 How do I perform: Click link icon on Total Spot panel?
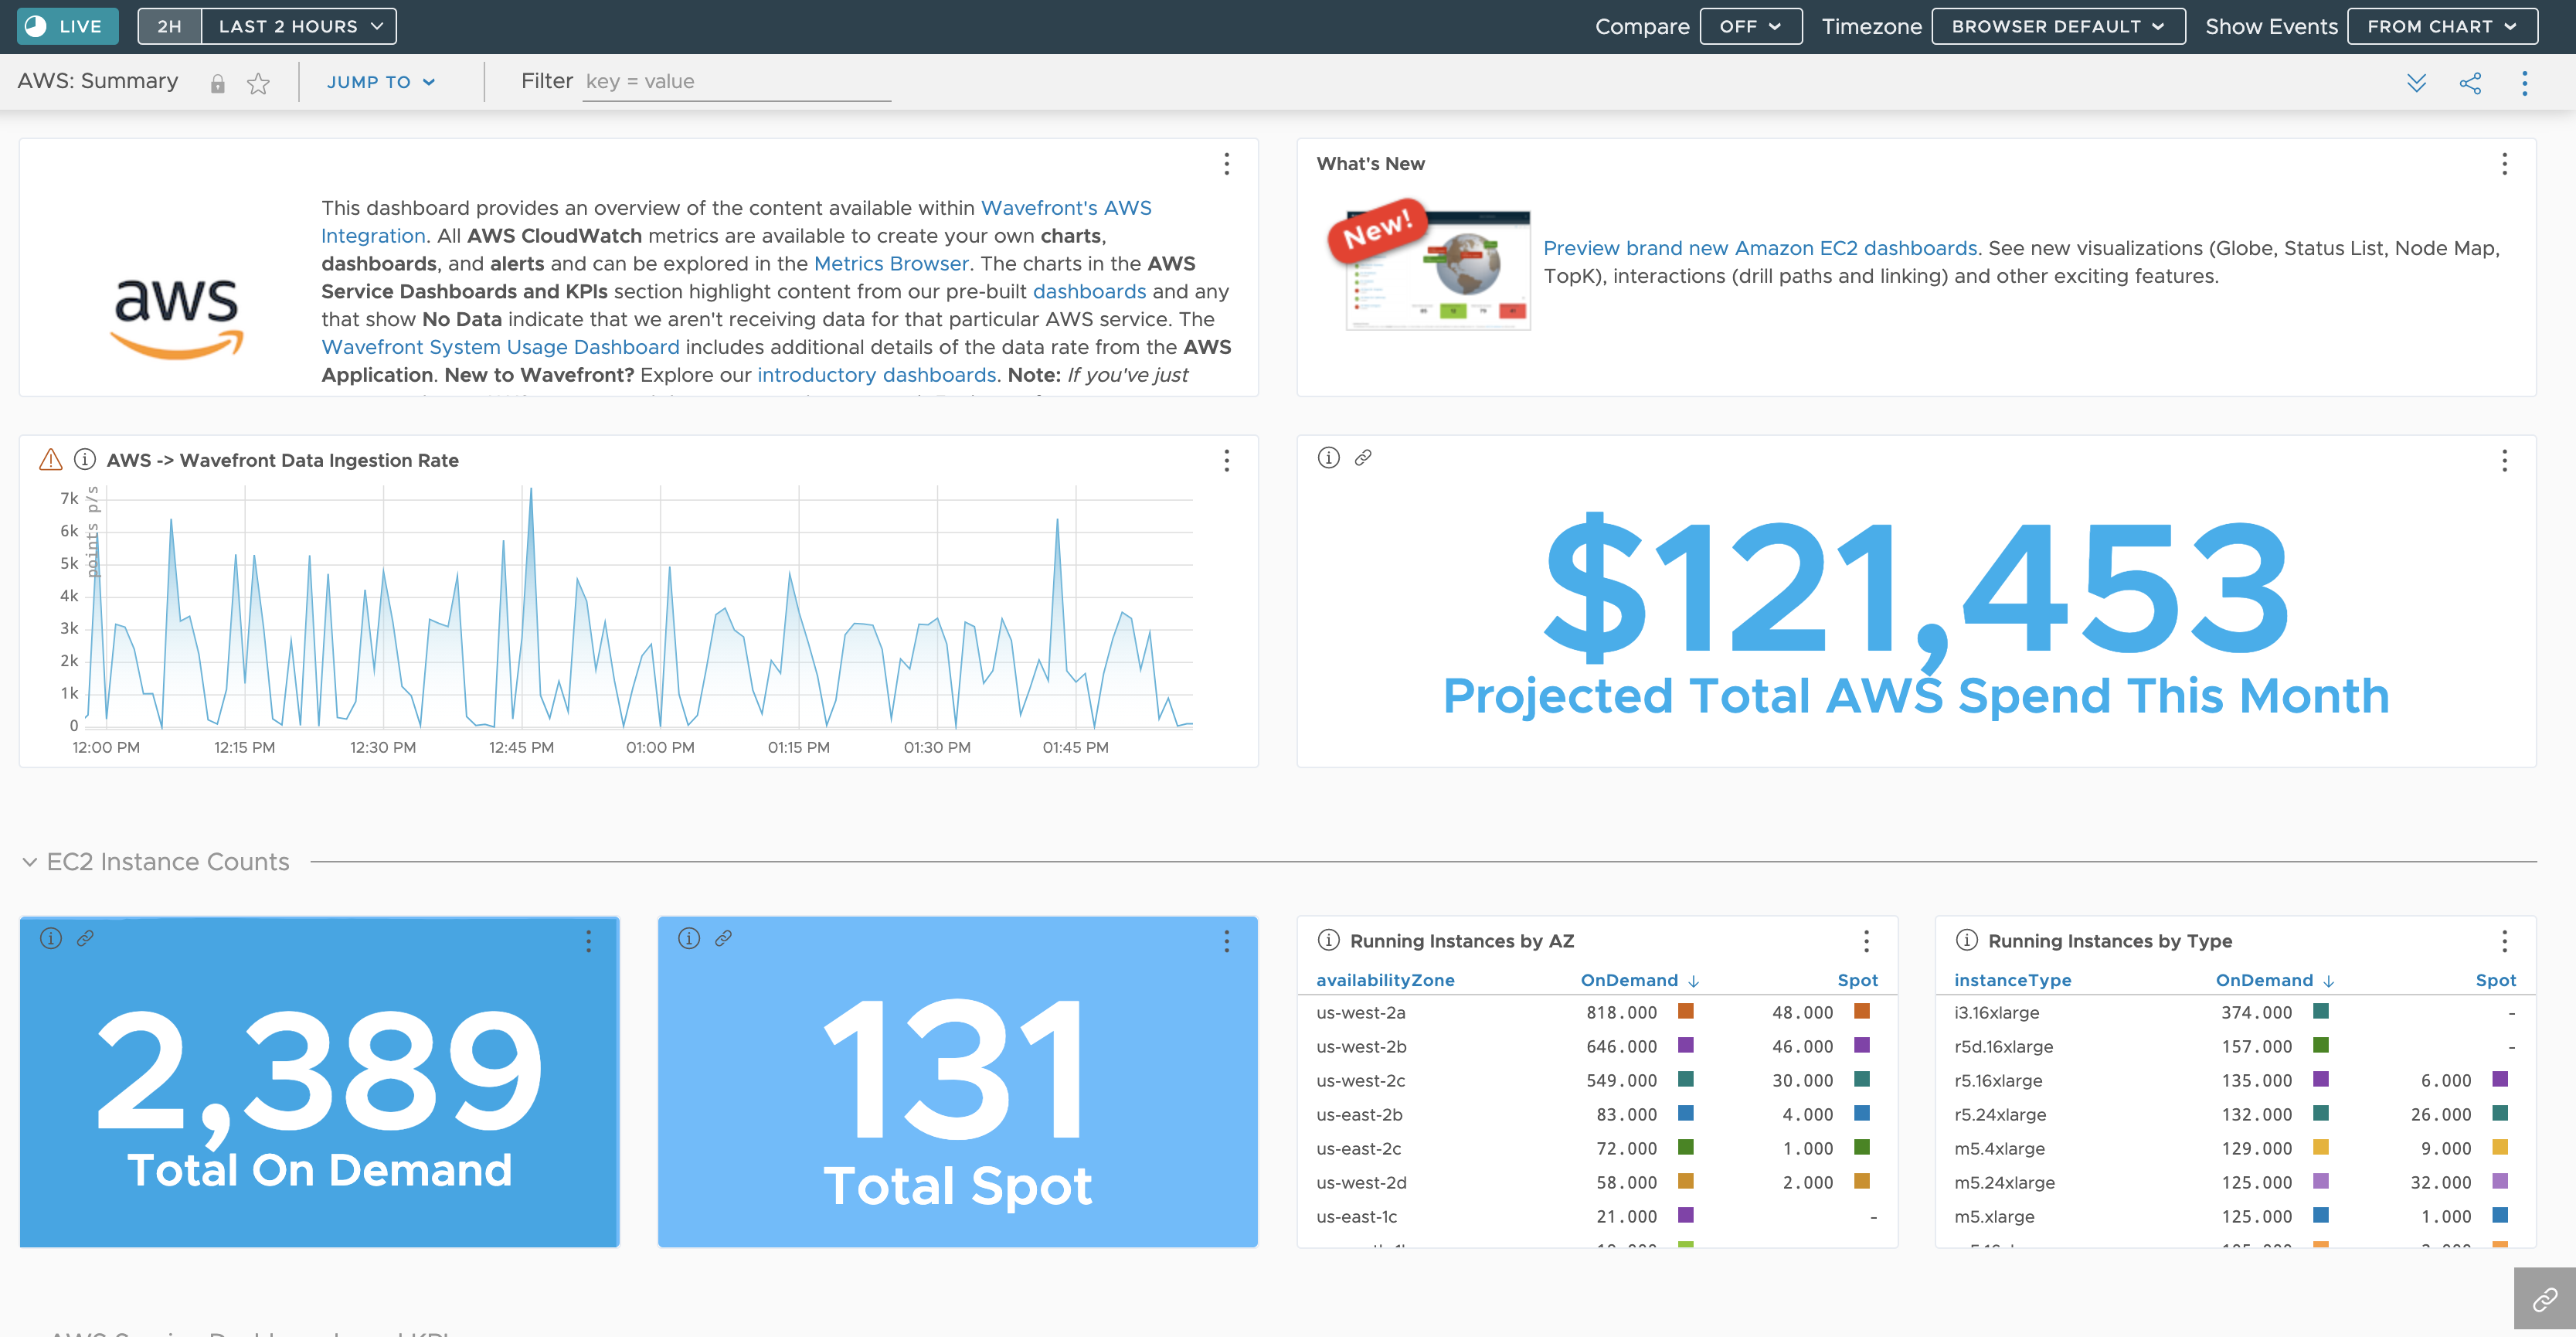[x=723, y=938]
